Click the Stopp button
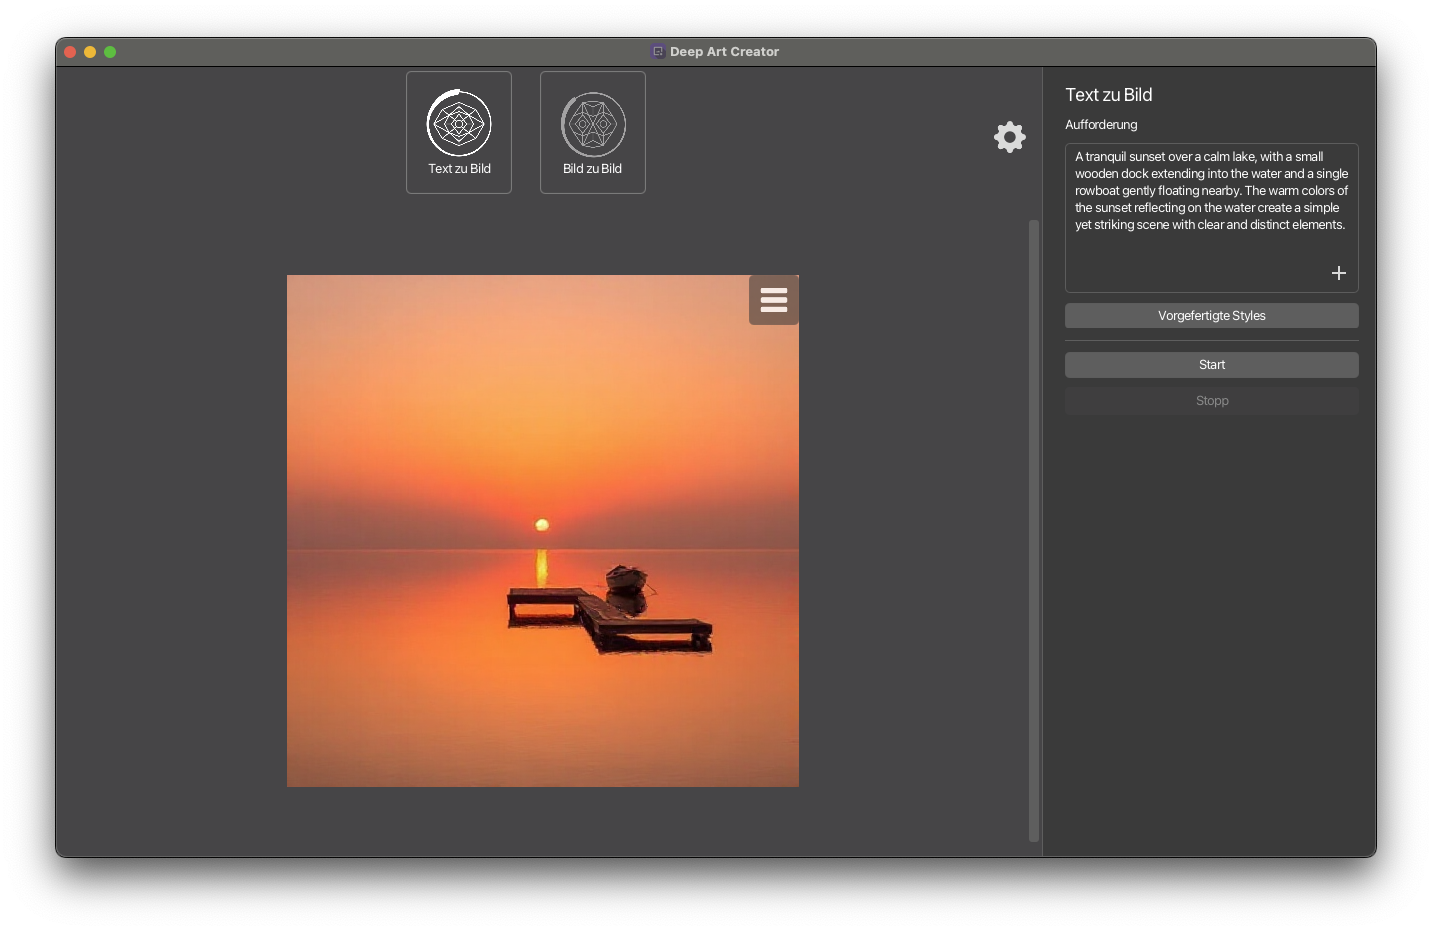The width and height of the screenshot is (1432, 931). point(1211,401)
